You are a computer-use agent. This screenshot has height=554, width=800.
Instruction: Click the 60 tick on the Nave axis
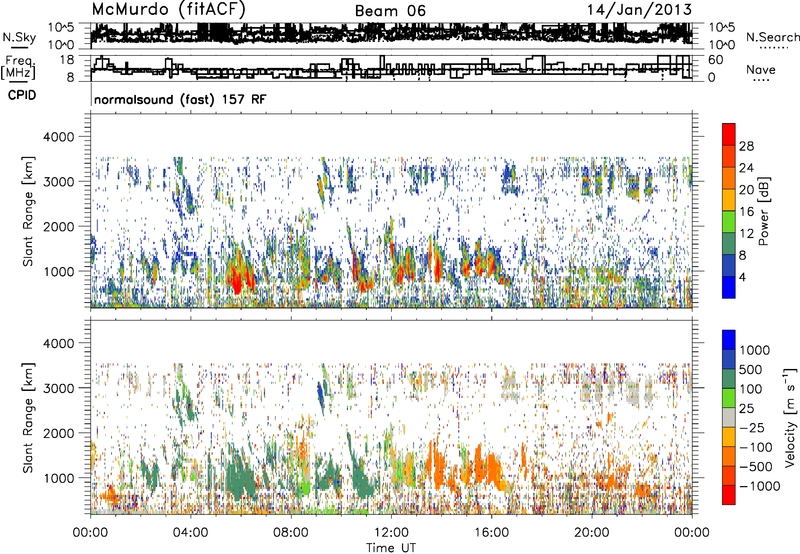coord(715,60)
